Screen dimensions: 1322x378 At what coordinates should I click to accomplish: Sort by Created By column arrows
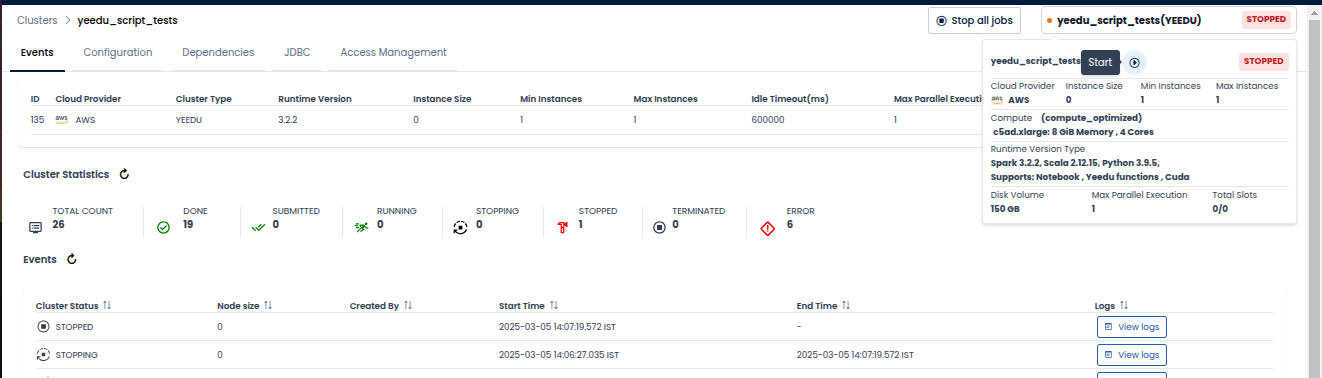[408, 305]
